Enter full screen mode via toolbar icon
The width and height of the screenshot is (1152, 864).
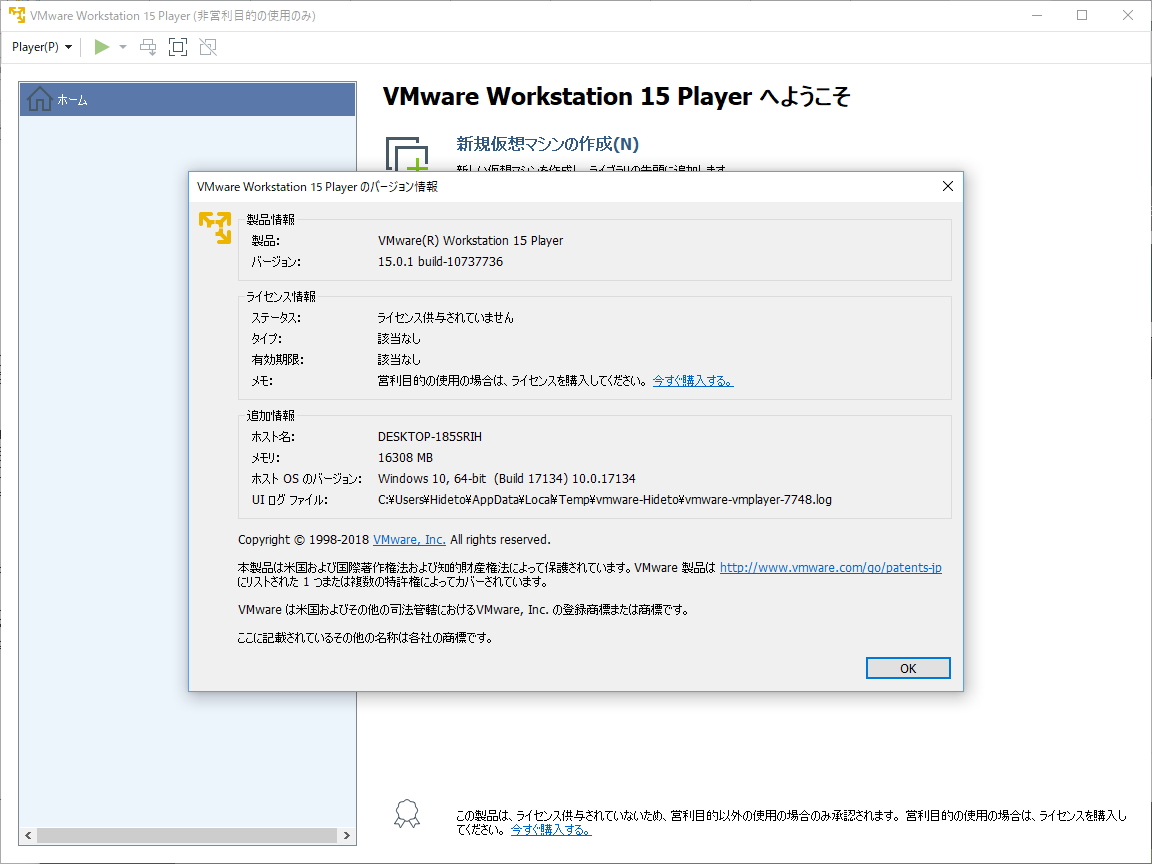(177, 46)
